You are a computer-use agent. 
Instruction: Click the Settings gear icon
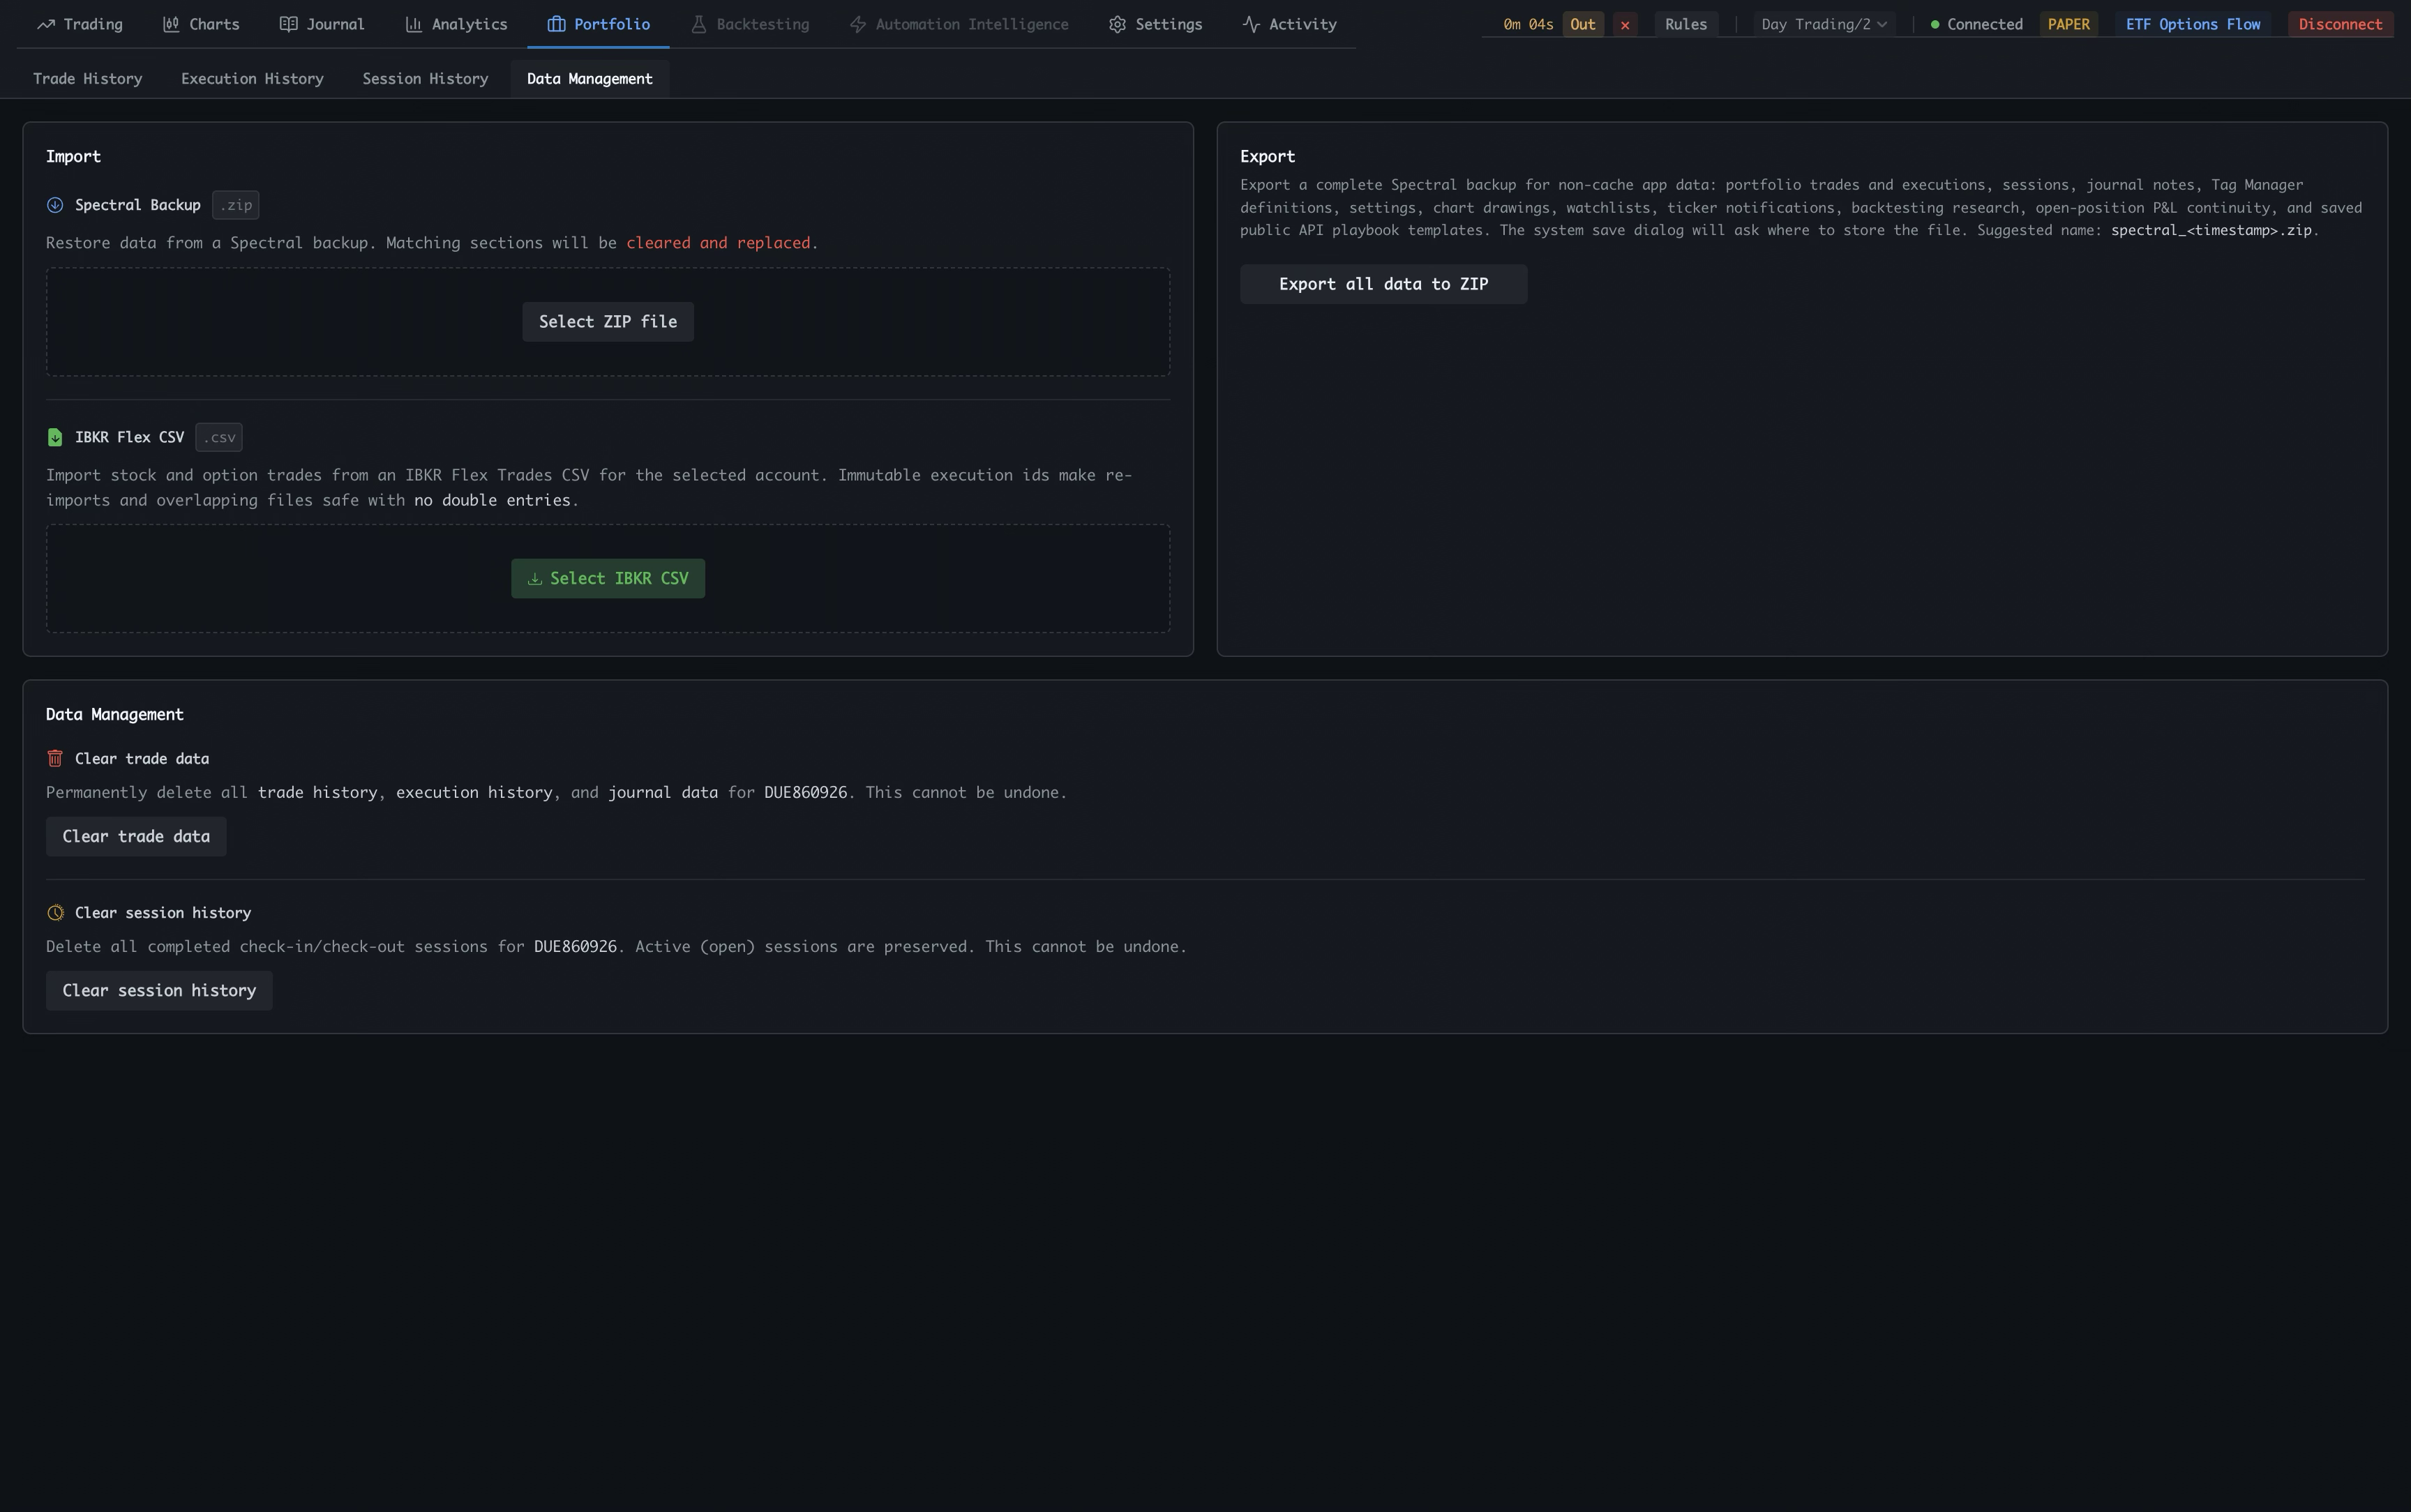coord(1117,24)
